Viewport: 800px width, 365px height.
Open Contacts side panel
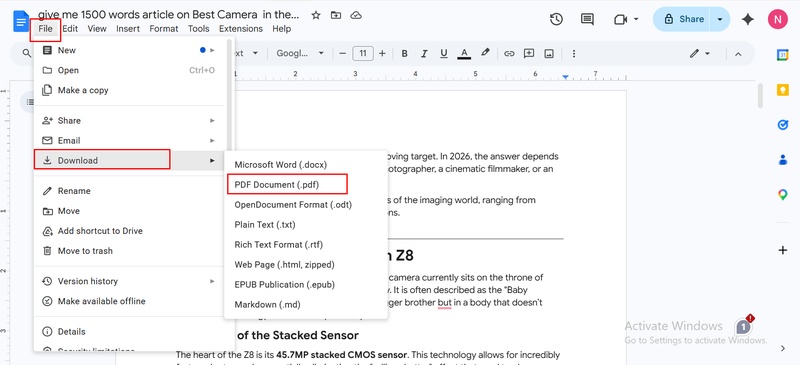pyautogui.click(x=783, y=160)
